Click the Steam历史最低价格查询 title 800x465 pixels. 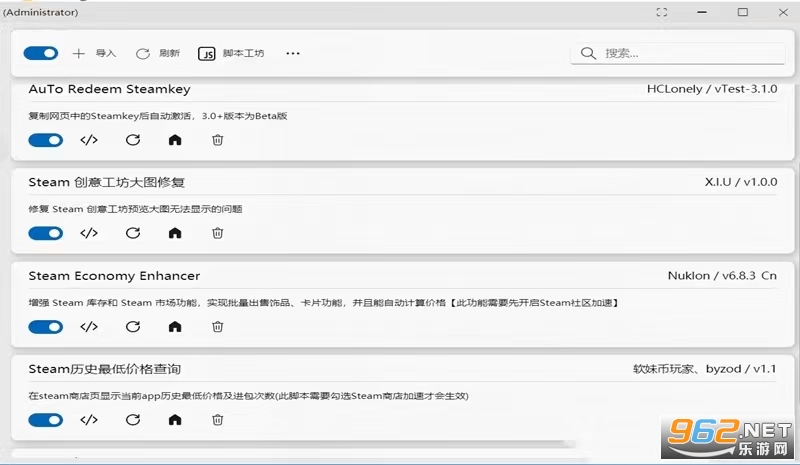coord(105,369)
